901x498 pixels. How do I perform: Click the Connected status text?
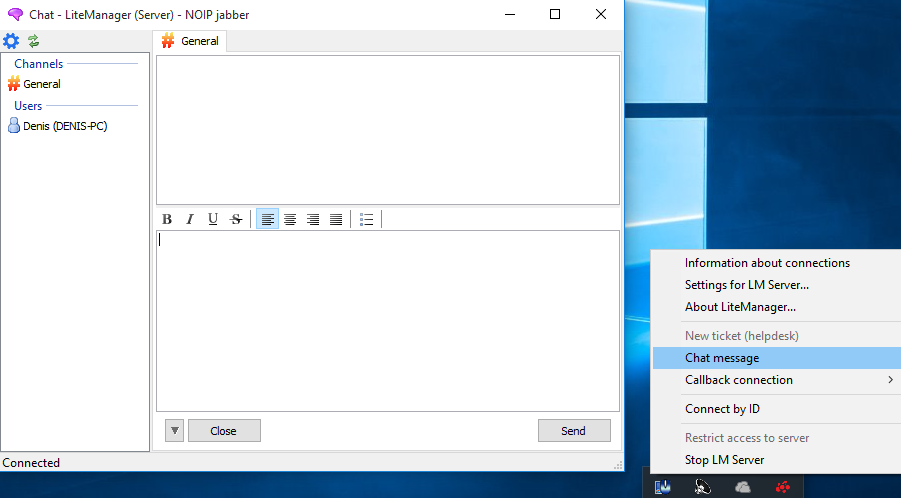point(31,462)
